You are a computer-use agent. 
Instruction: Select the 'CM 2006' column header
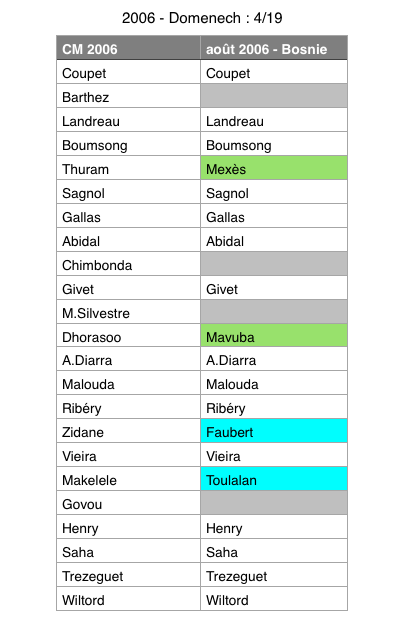pyautogui.click(x=129, y=48)
